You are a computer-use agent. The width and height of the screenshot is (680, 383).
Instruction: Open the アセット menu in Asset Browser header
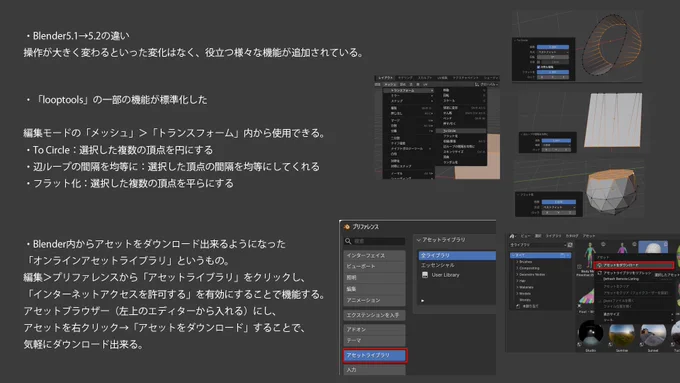pyautogui.click(x=589, y=236)
